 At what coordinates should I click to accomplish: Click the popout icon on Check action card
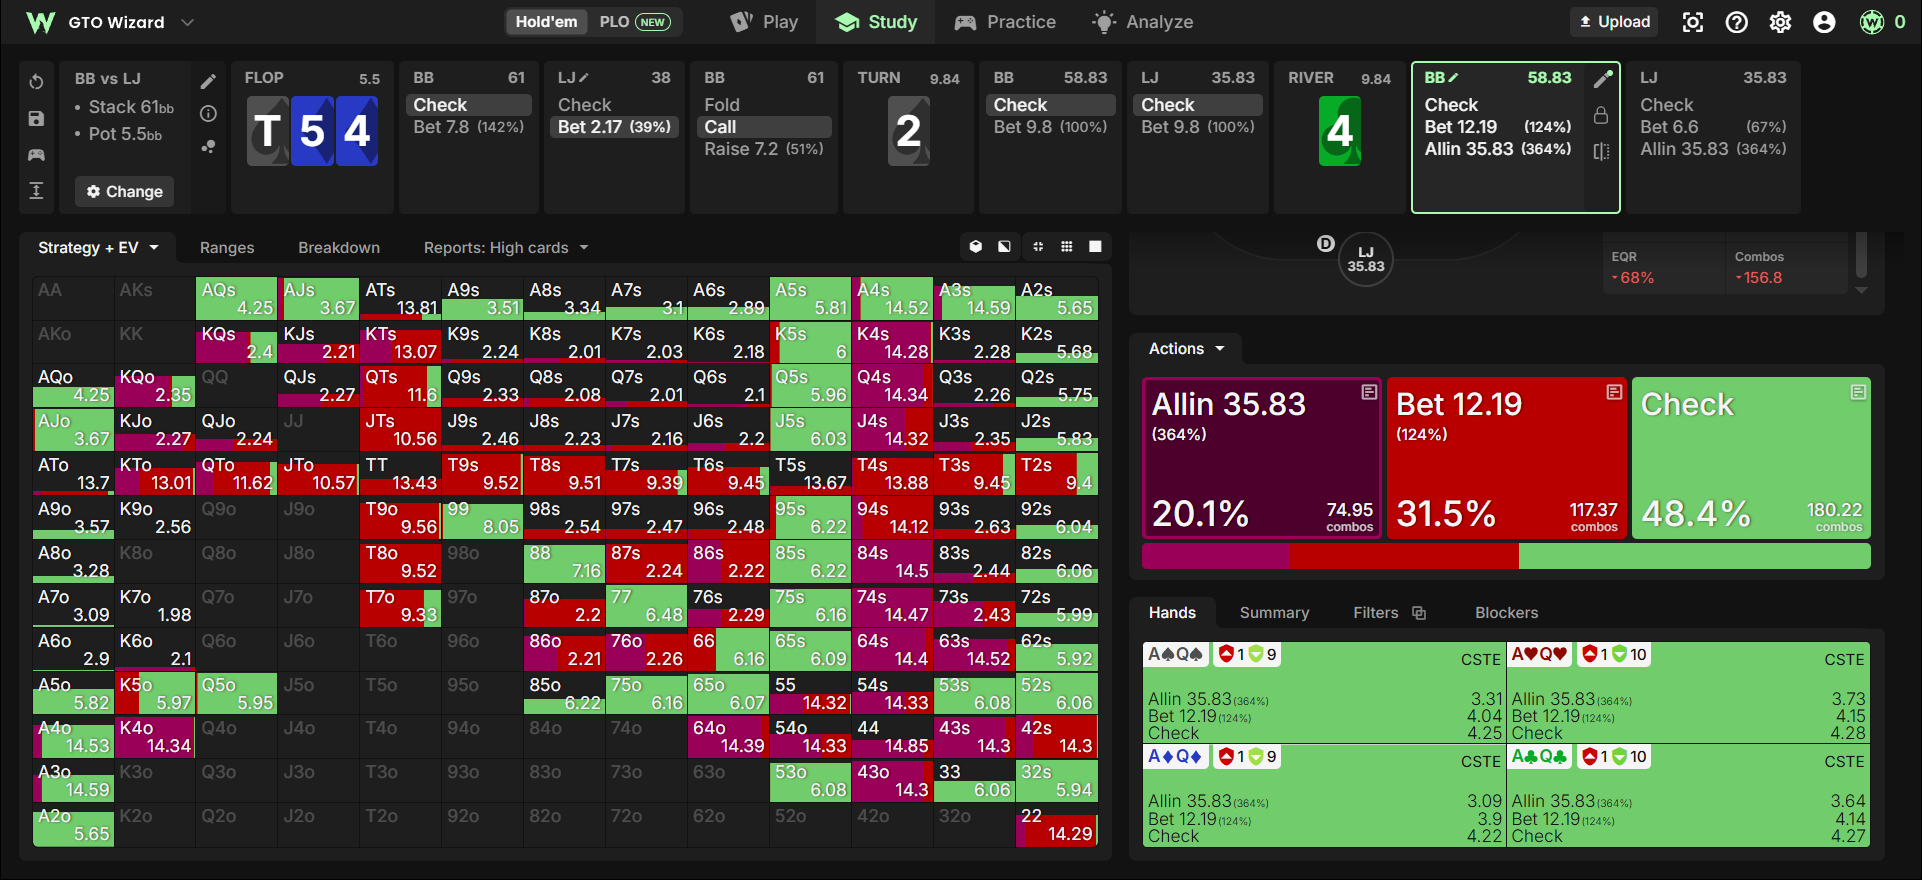tap(1858, 392)
